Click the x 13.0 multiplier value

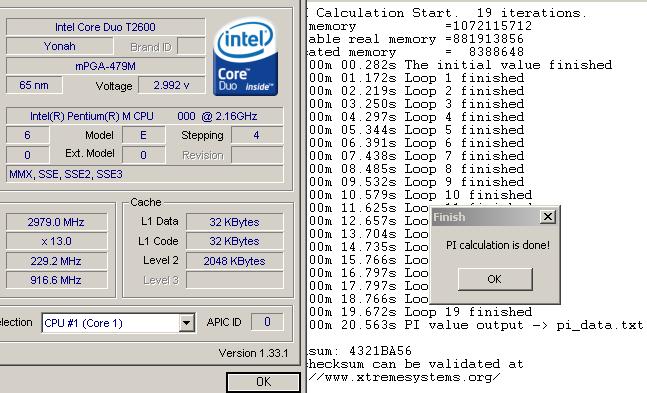(x=56, y=241)
